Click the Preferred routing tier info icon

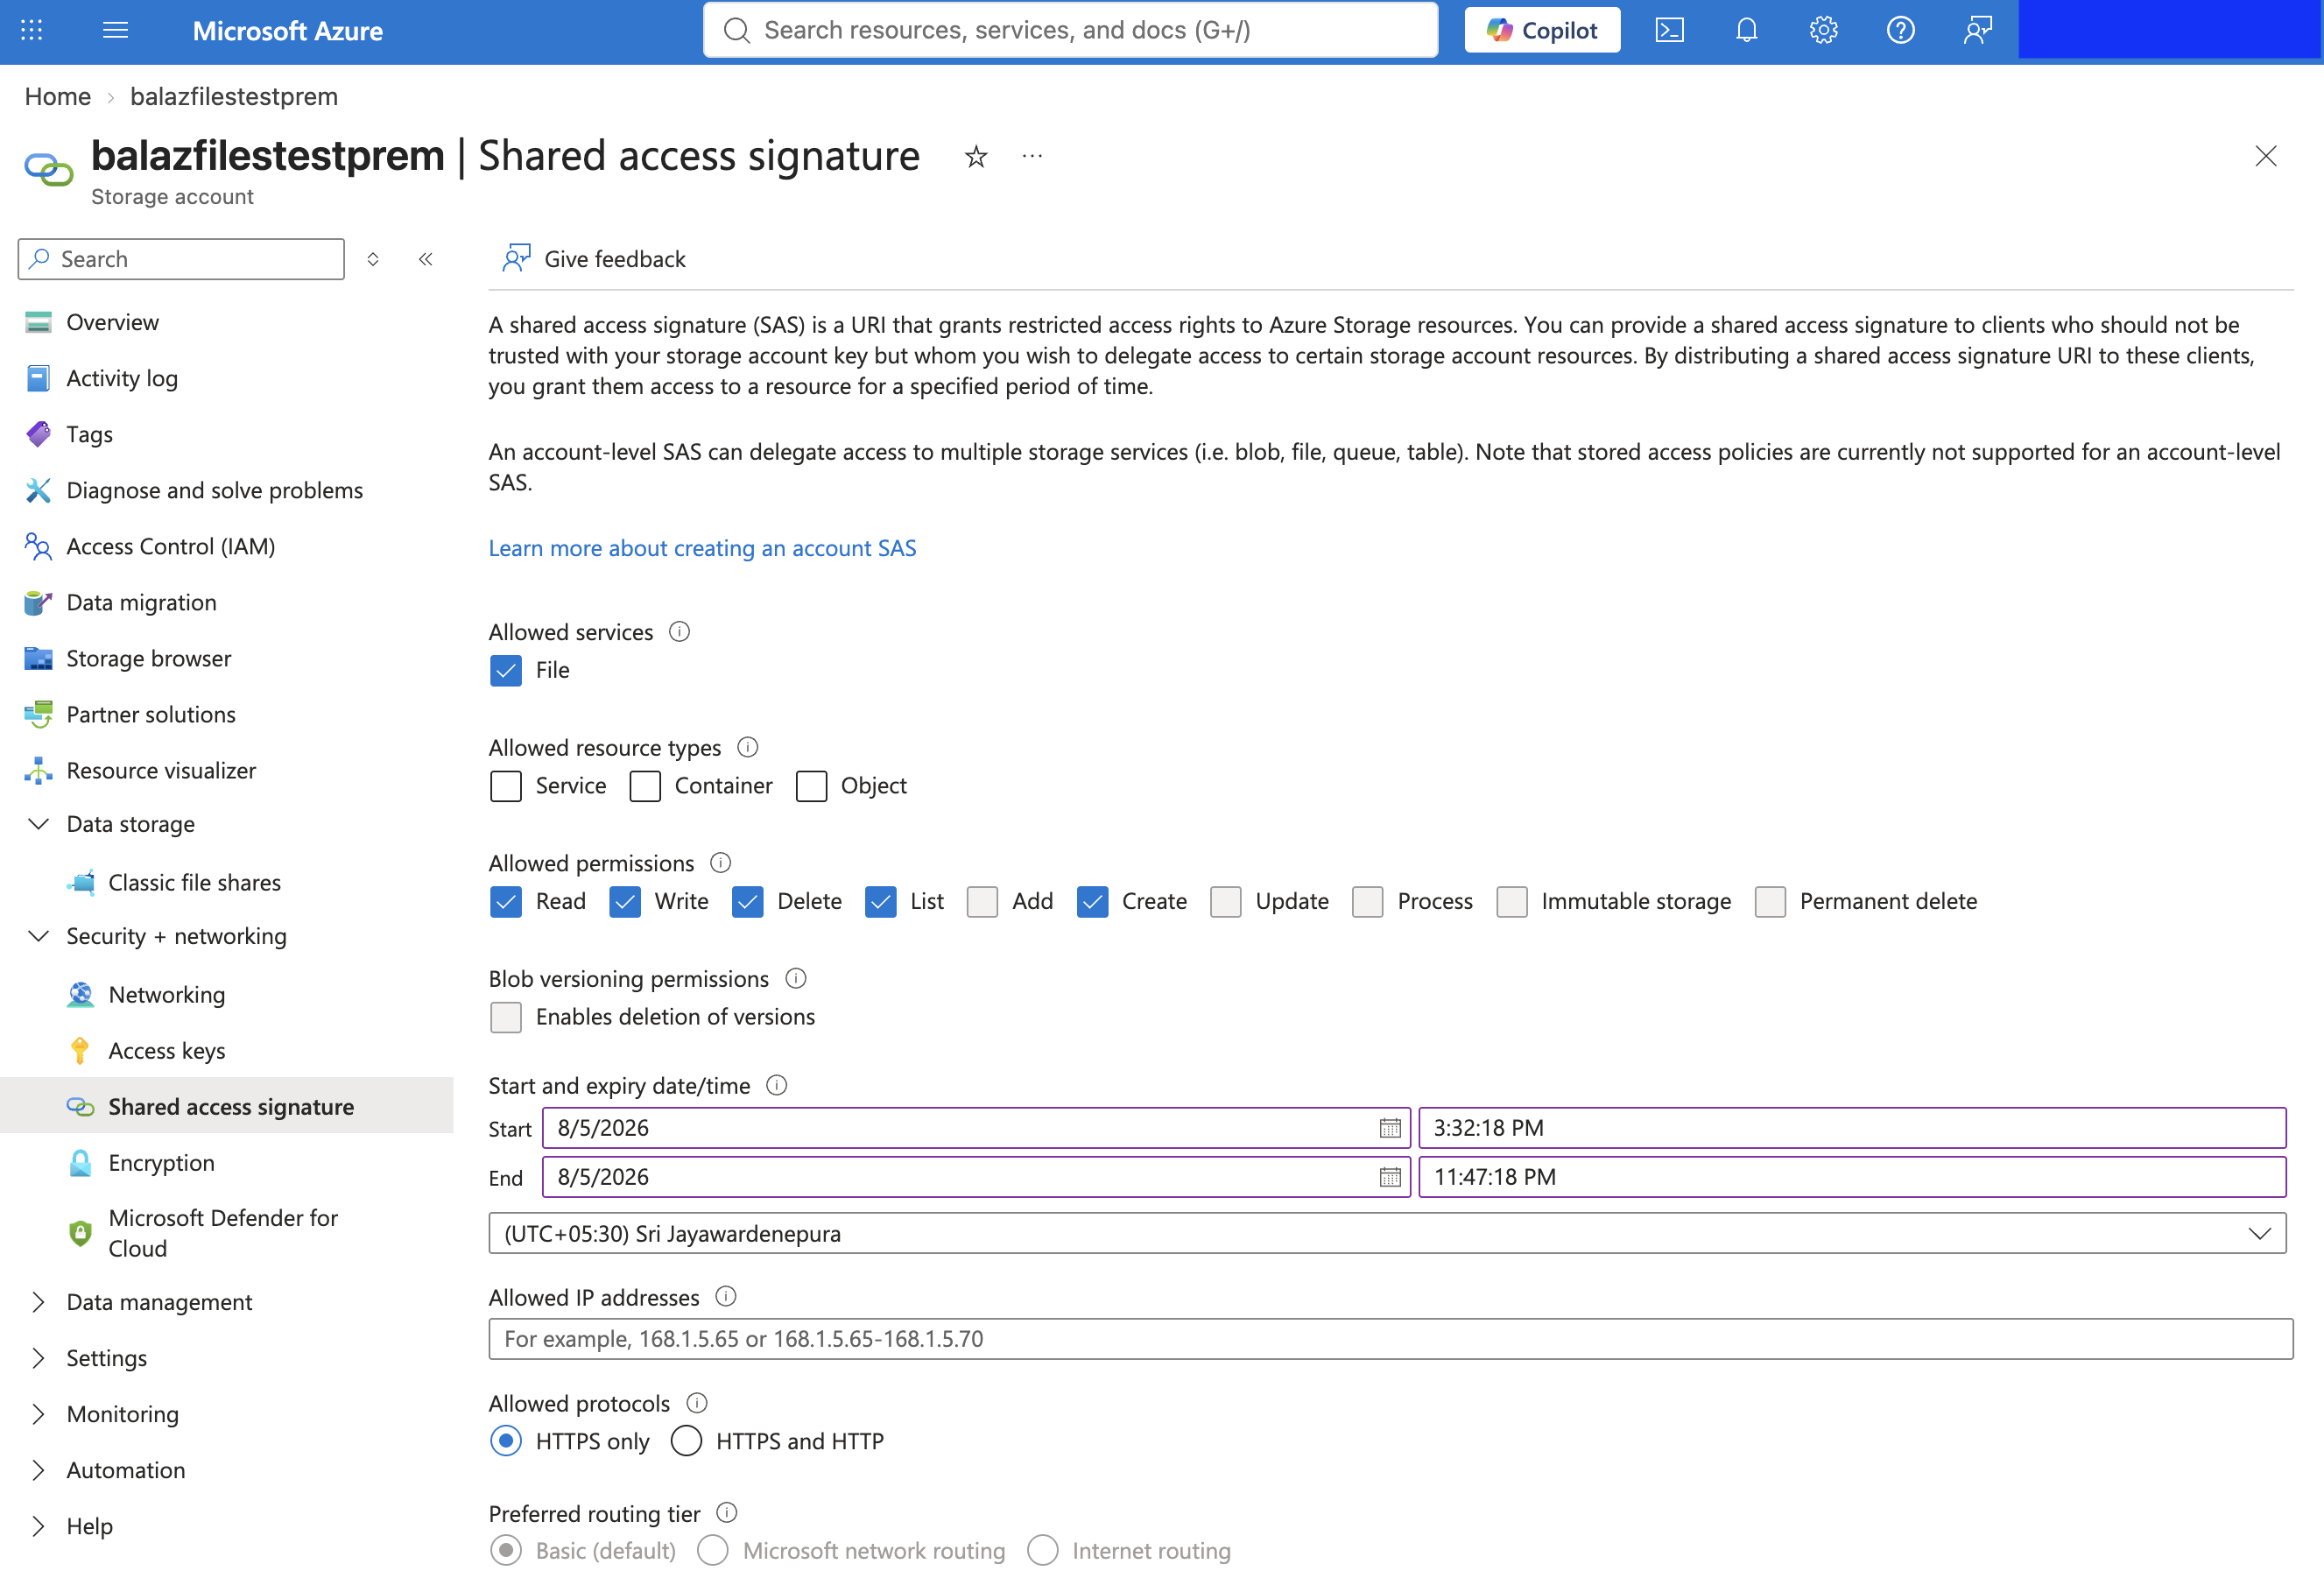[727, 1512]
